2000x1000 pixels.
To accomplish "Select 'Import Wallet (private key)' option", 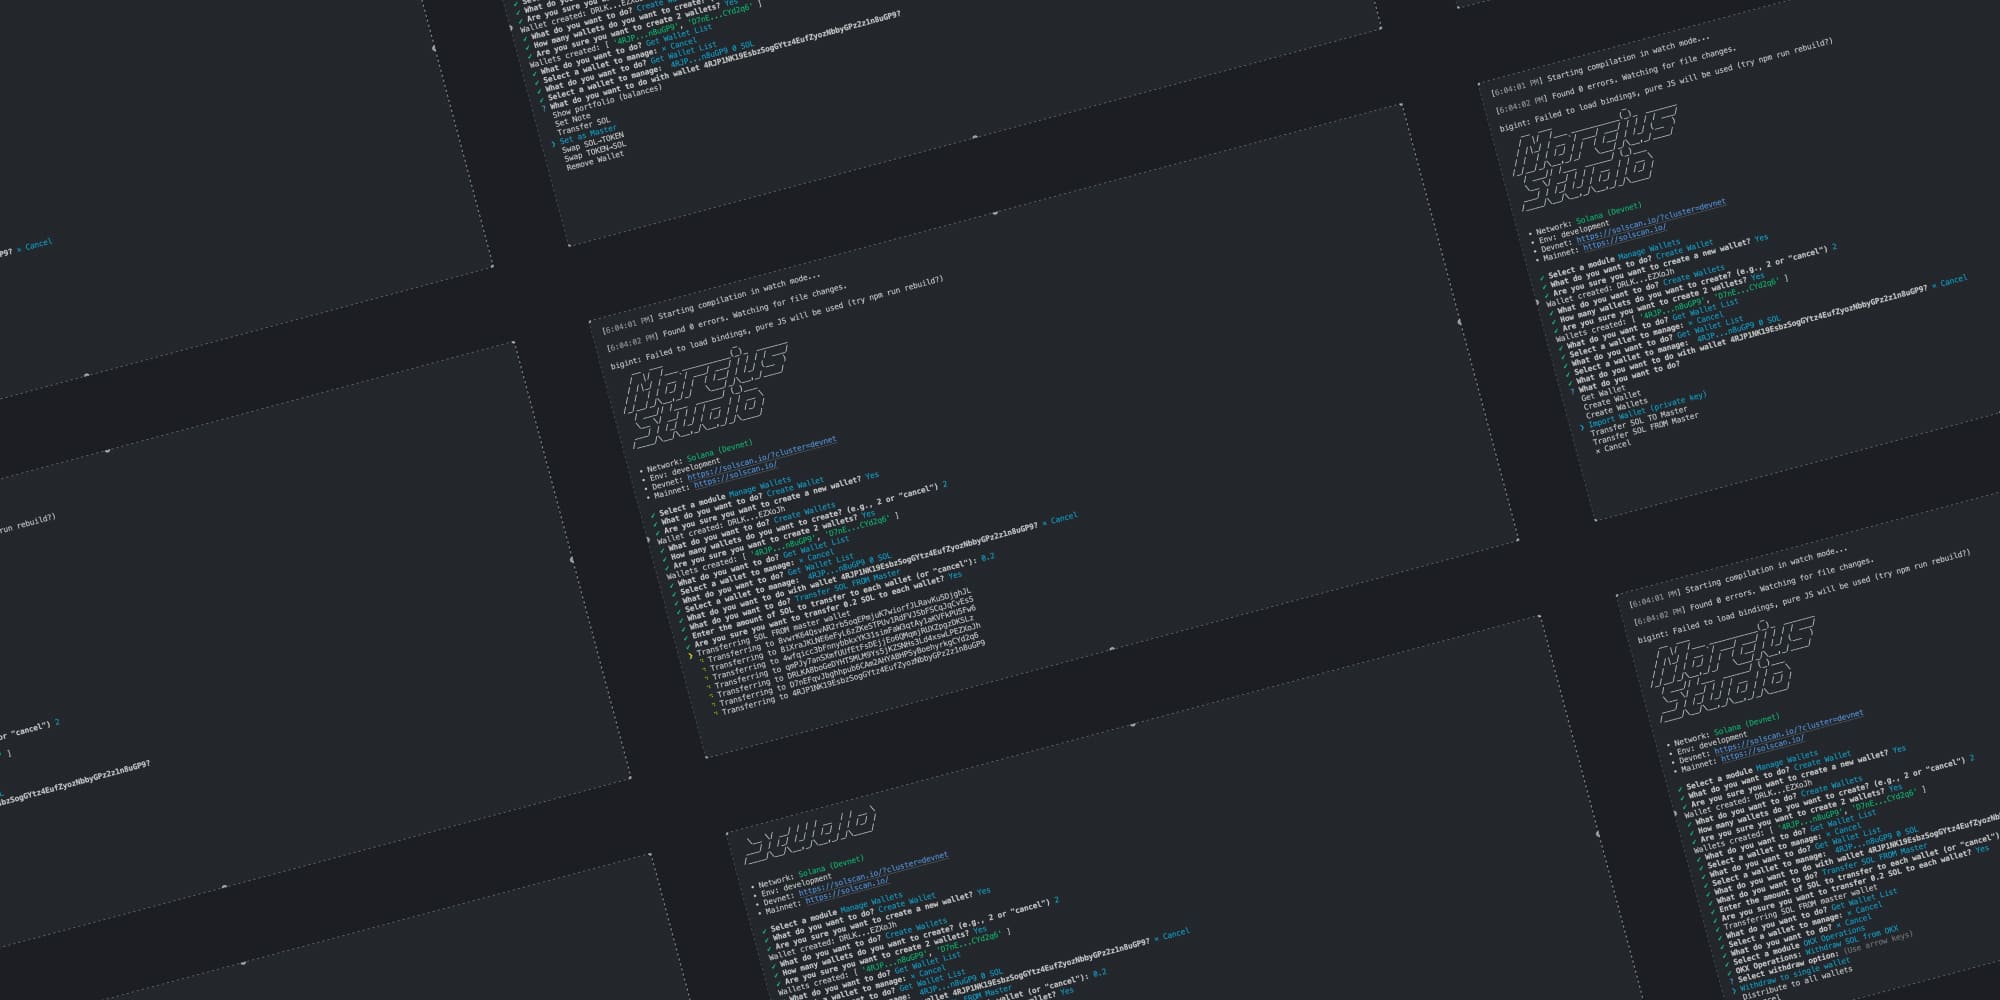I will 1646,410.
